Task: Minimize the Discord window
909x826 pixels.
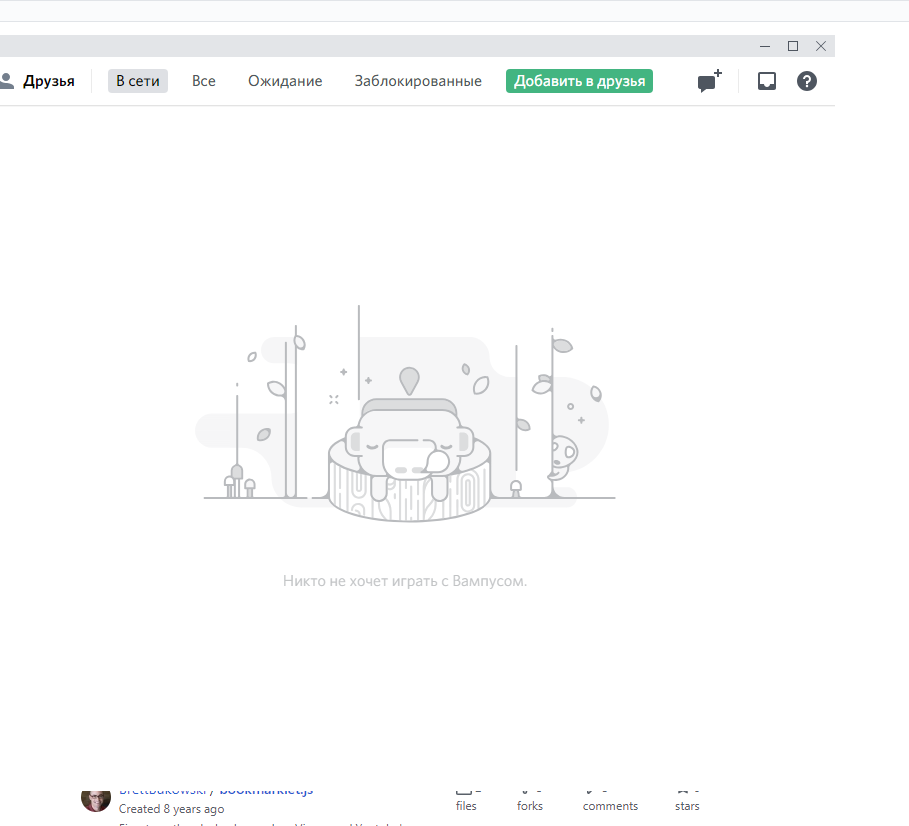Action: [x=765, y=46]
